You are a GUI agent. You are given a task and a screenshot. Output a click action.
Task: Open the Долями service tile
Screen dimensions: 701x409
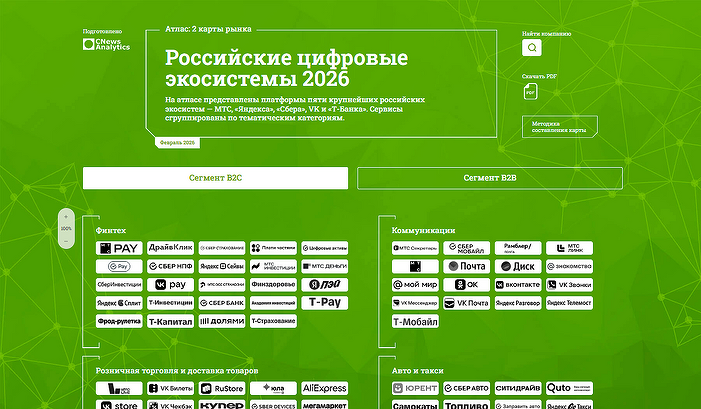222,321
